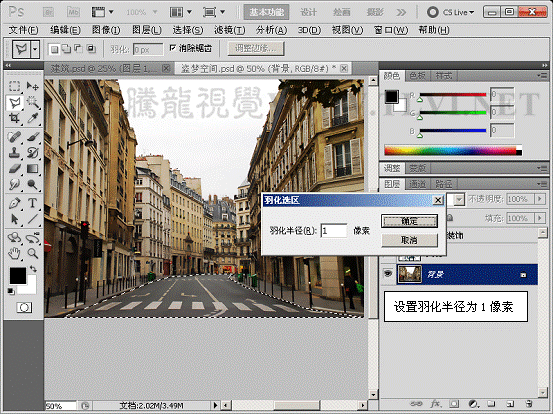Open the 滤镜(T) menu
The width and height of the screenshot is (553, 414).
230,30
